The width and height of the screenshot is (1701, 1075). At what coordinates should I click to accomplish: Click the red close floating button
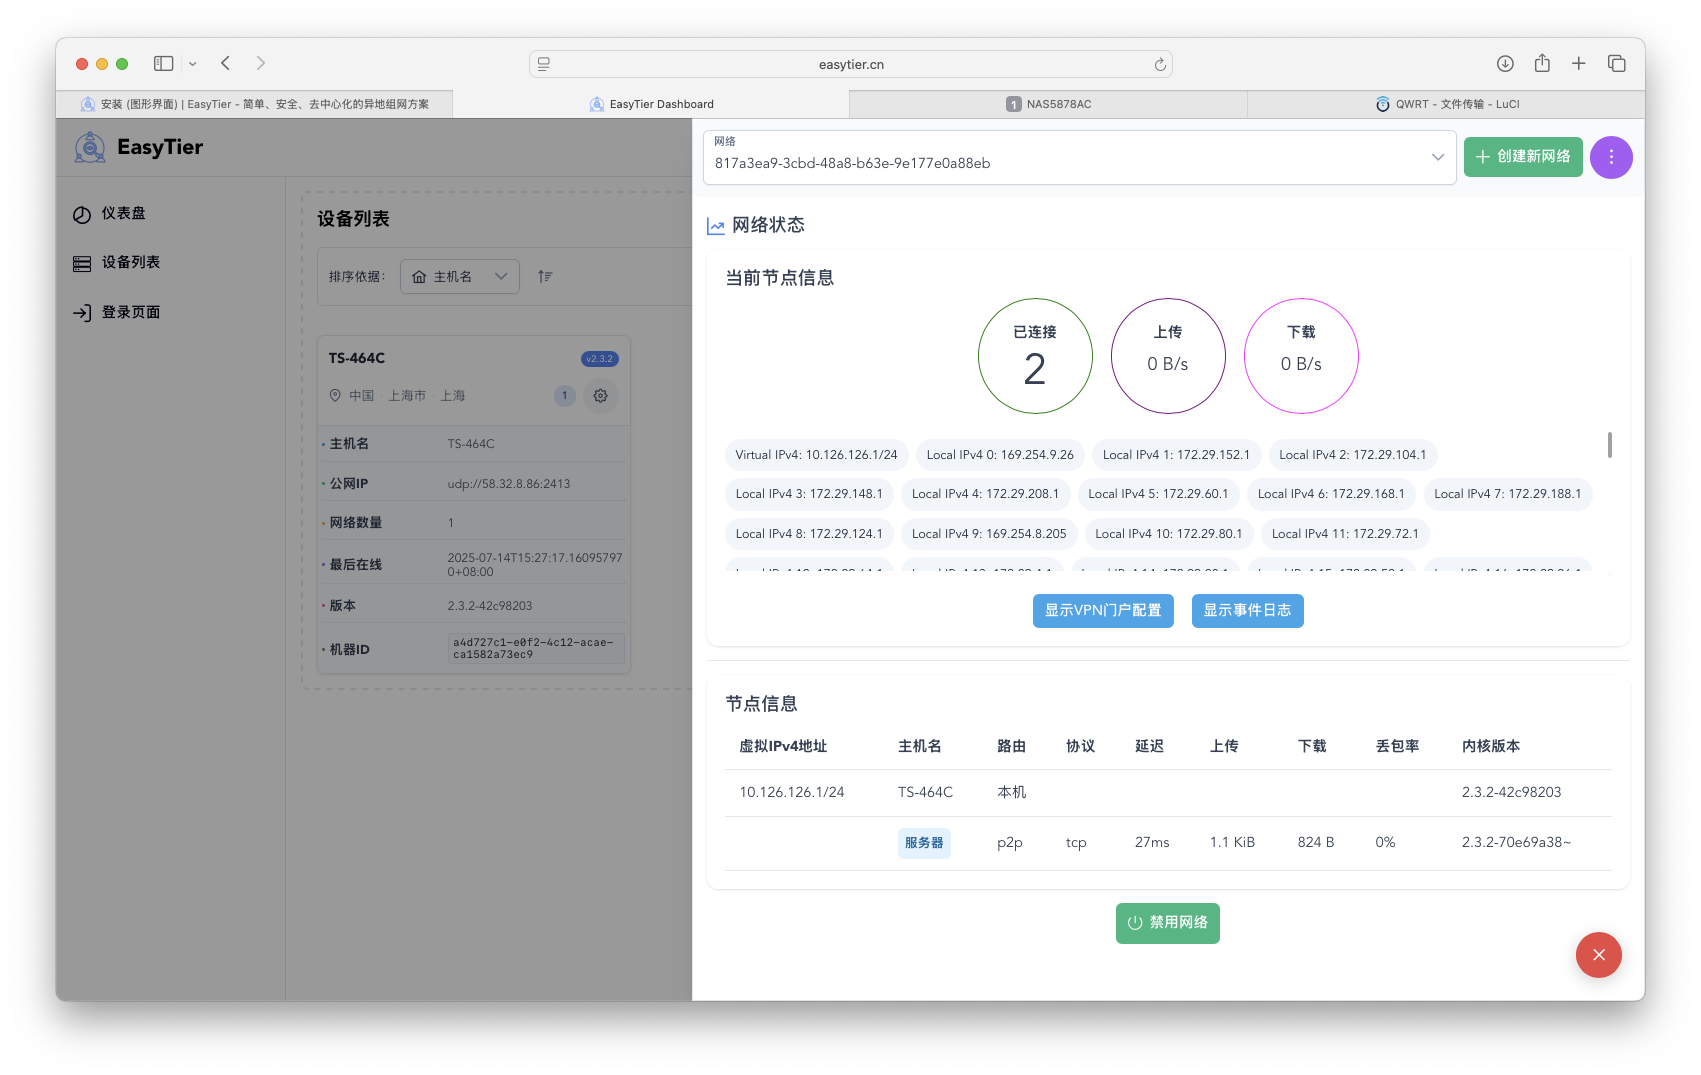(1598, 955)
